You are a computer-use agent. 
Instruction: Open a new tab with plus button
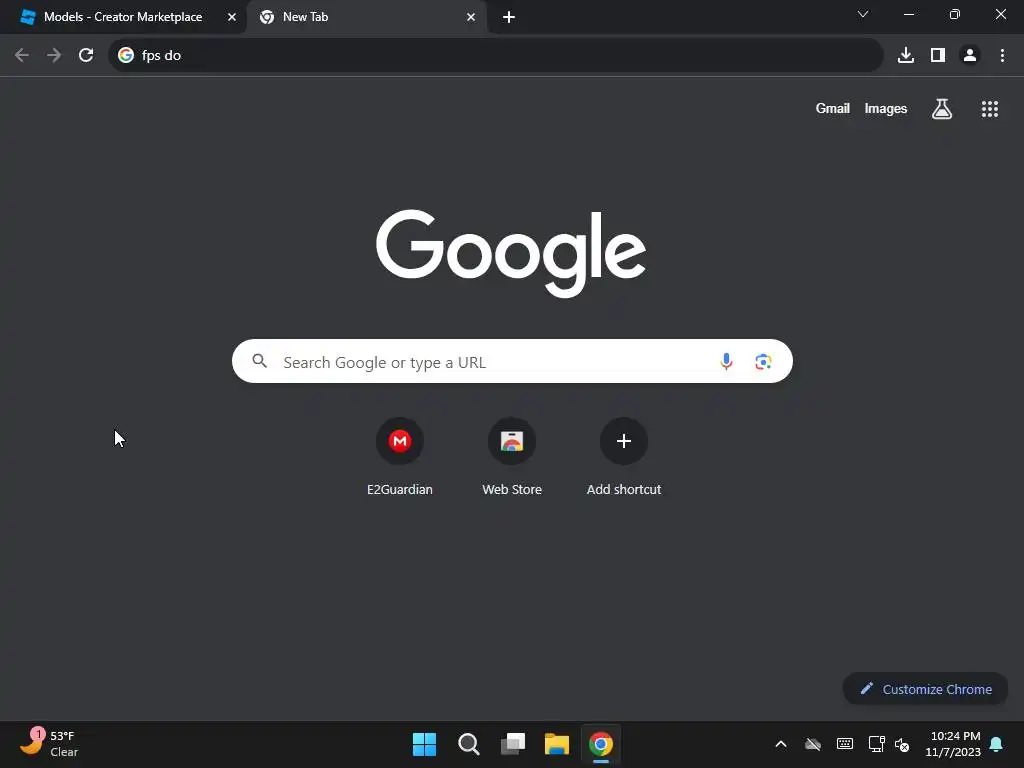click(509, 17)
